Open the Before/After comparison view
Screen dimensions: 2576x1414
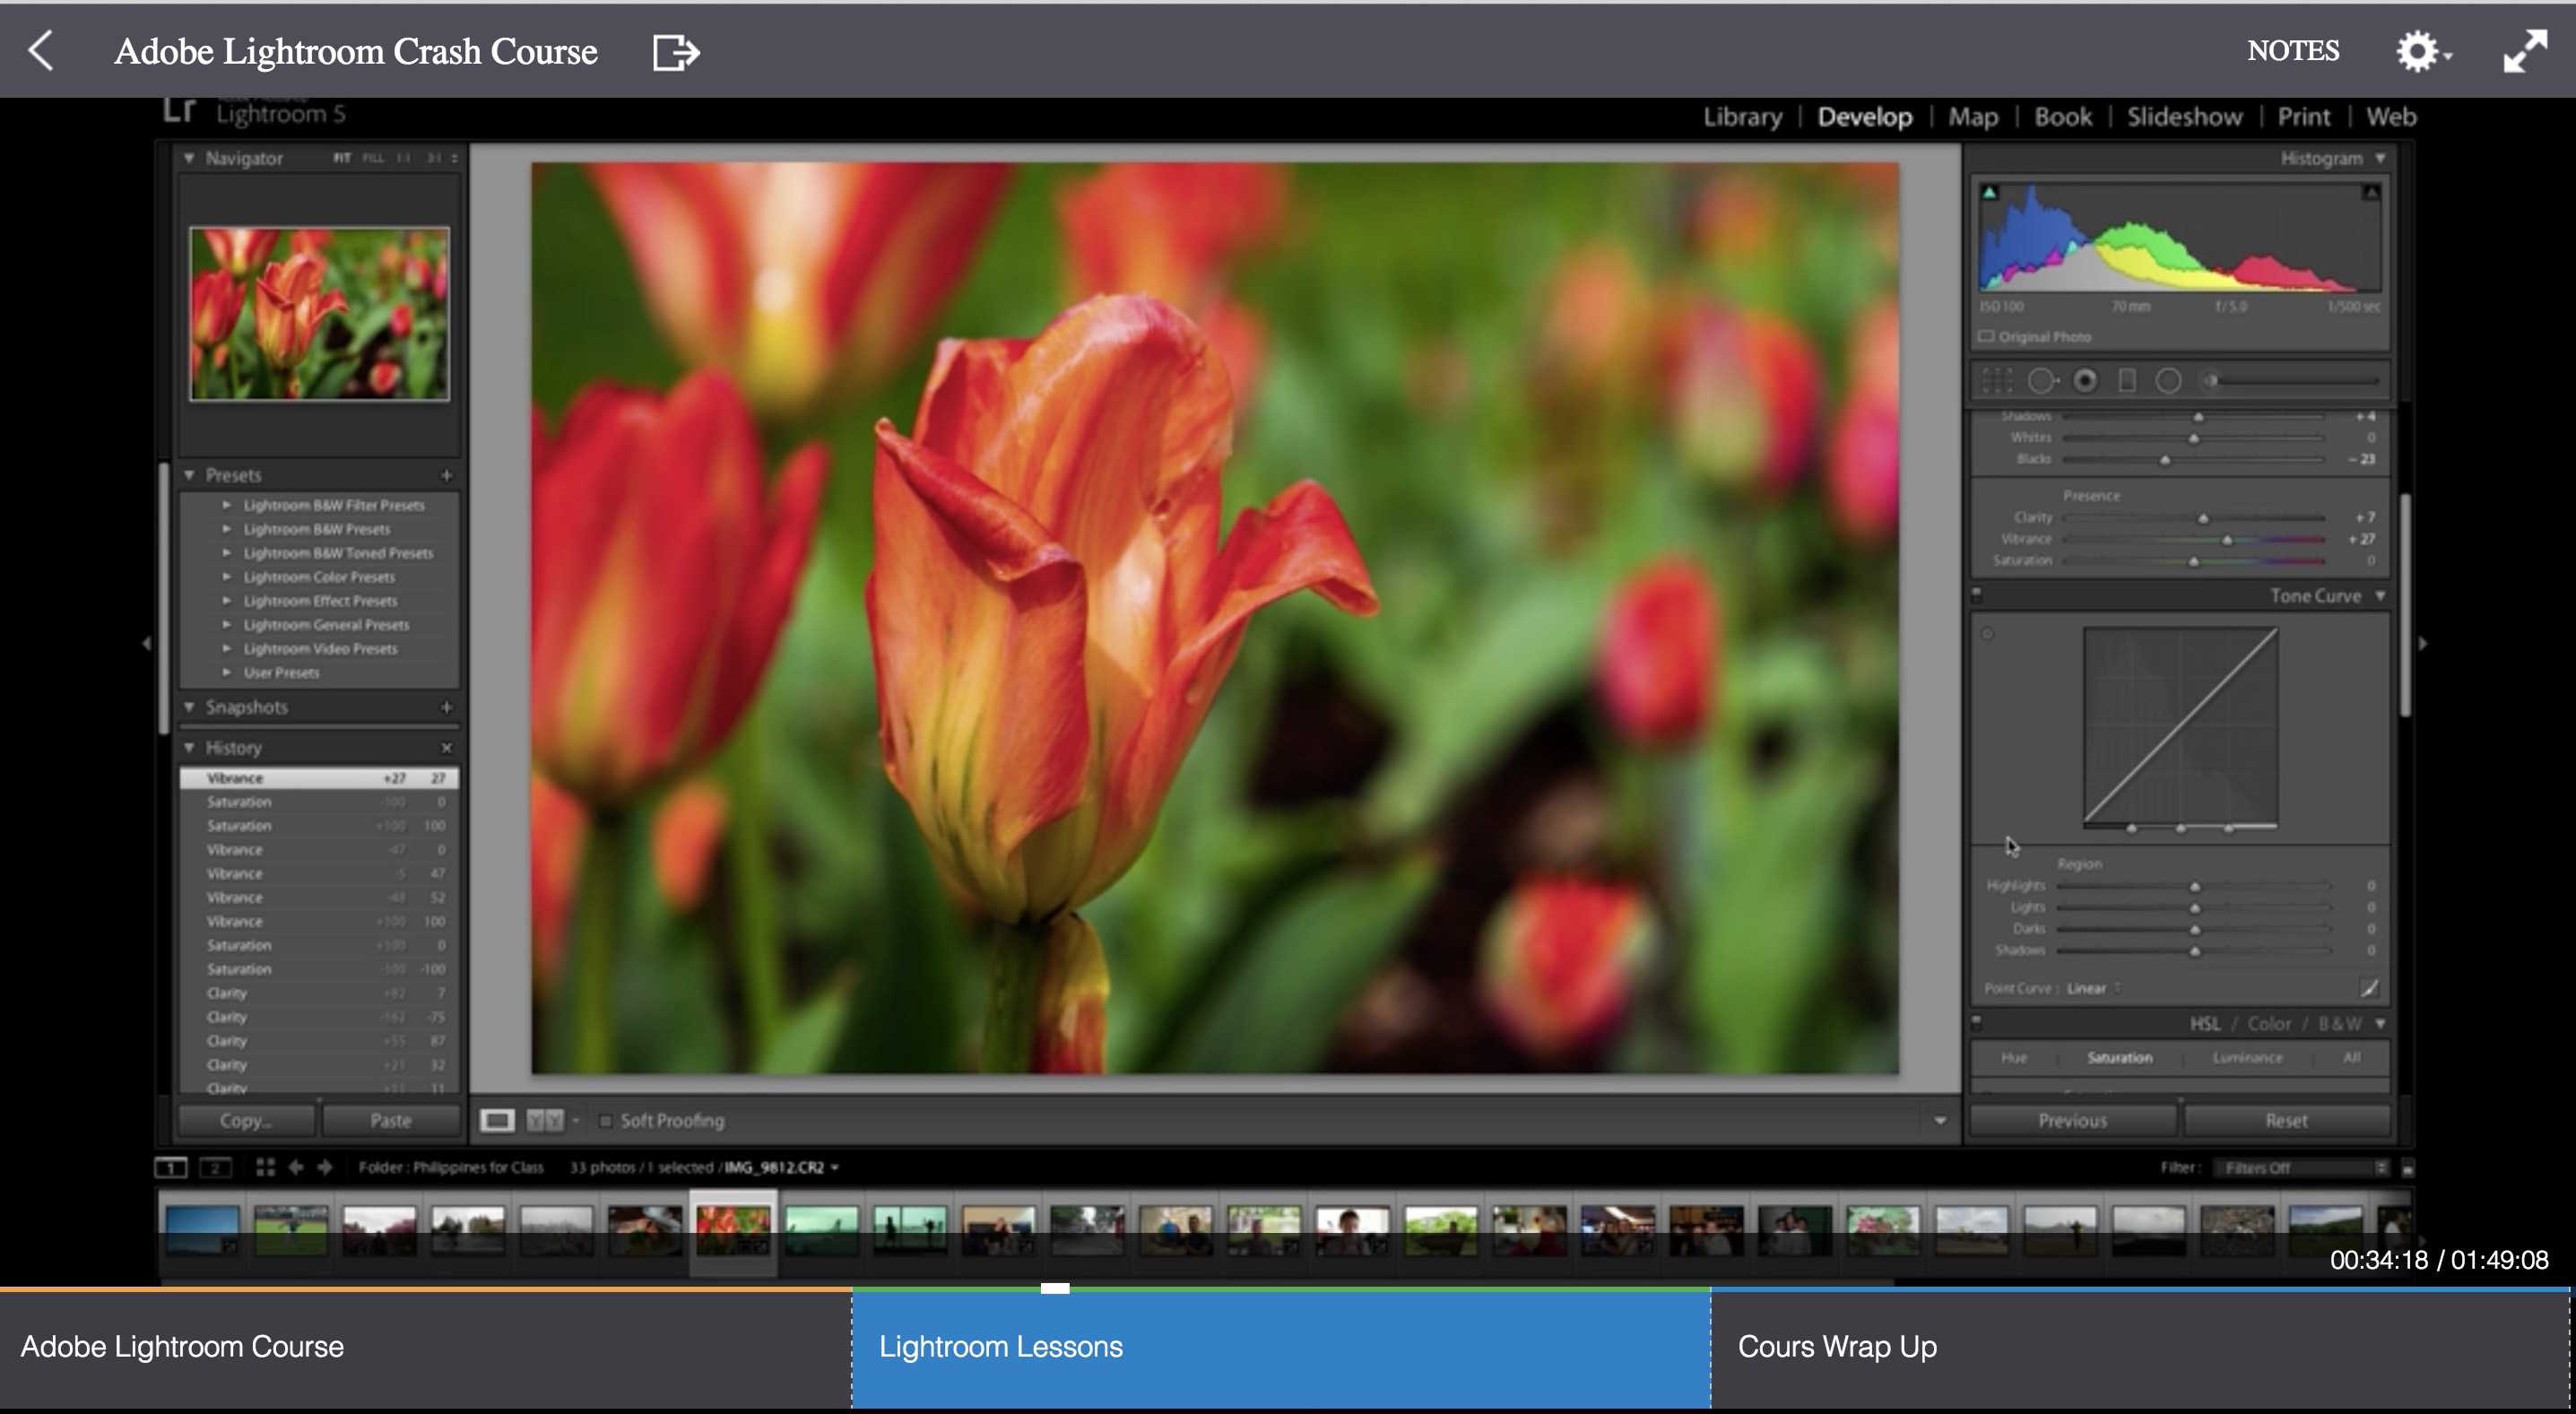click(544, 1120)
